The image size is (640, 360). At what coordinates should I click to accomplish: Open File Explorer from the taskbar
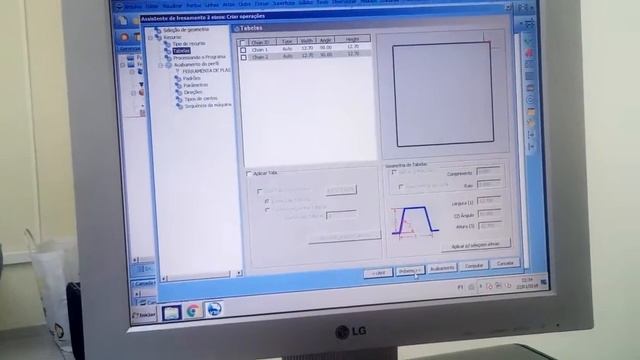tap(172, 313)
